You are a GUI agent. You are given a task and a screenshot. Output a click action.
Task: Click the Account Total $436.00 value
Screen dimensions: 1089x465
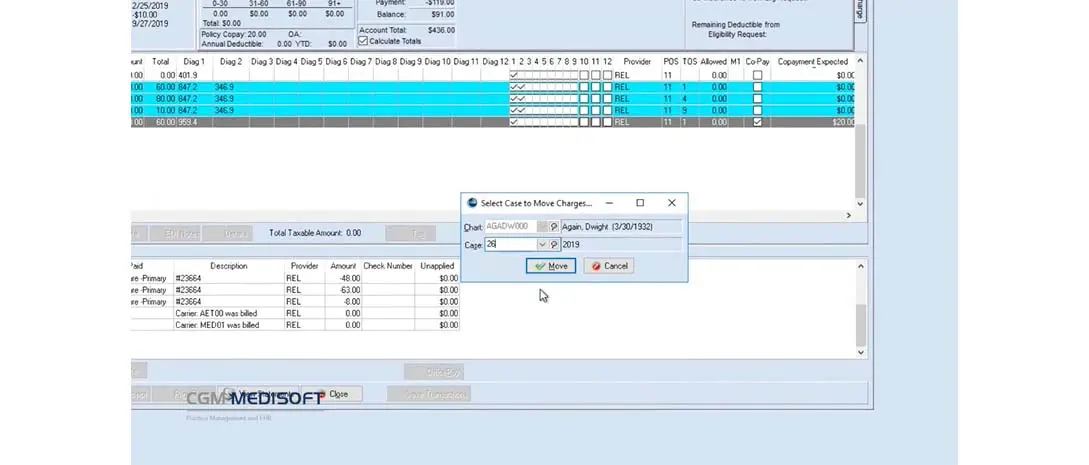(442, 31)
